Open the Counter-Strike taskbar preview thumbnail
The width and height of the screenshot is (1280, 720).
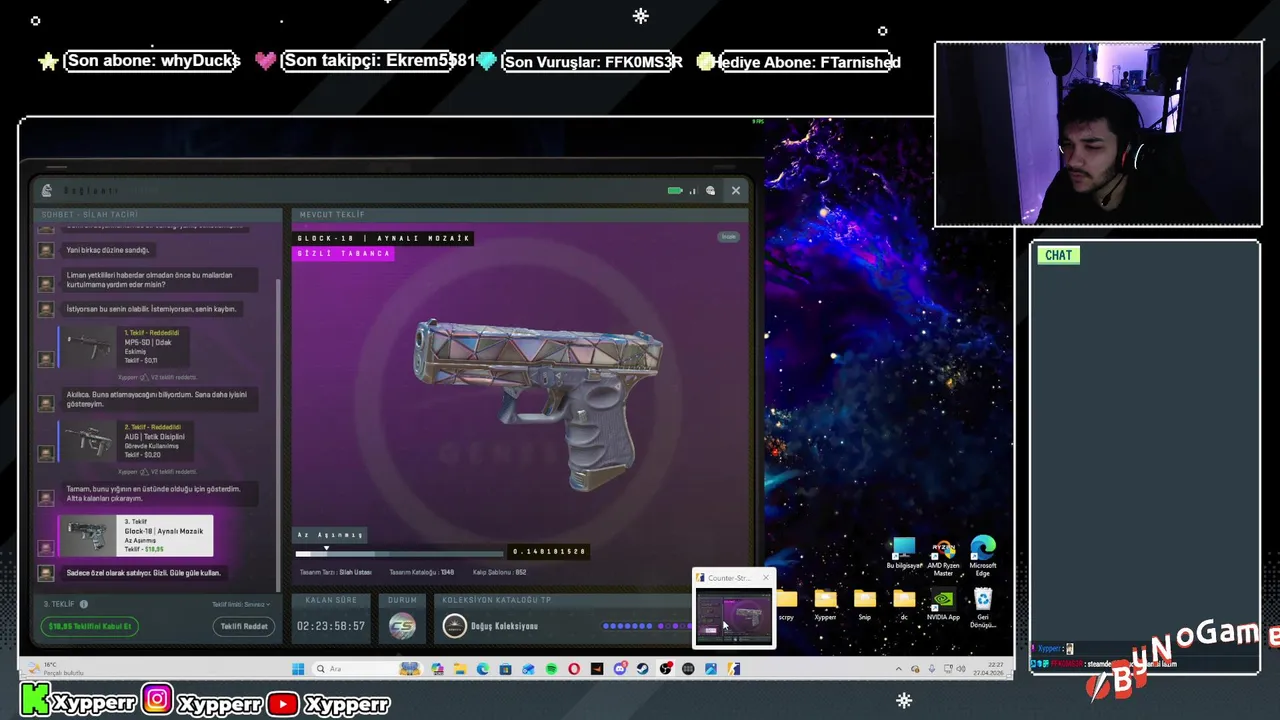pyautogui.click(x=734, y=615)
